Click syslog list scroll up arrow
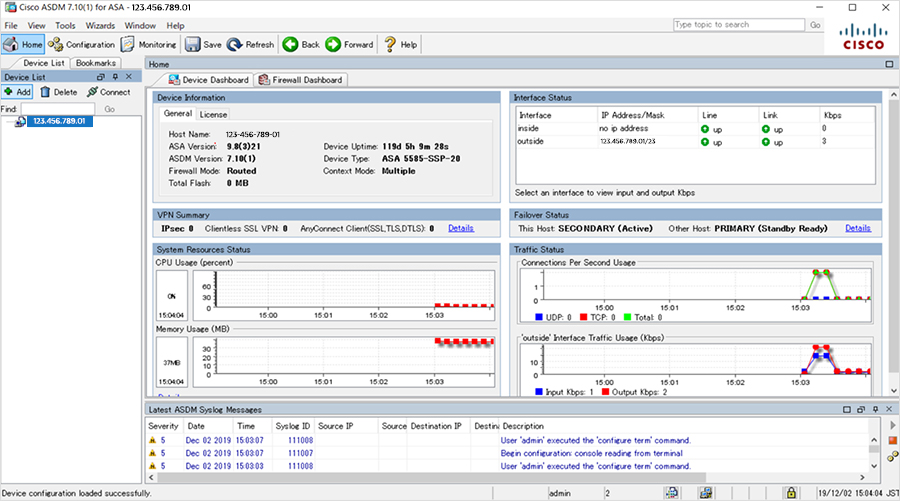 point(874,440)
